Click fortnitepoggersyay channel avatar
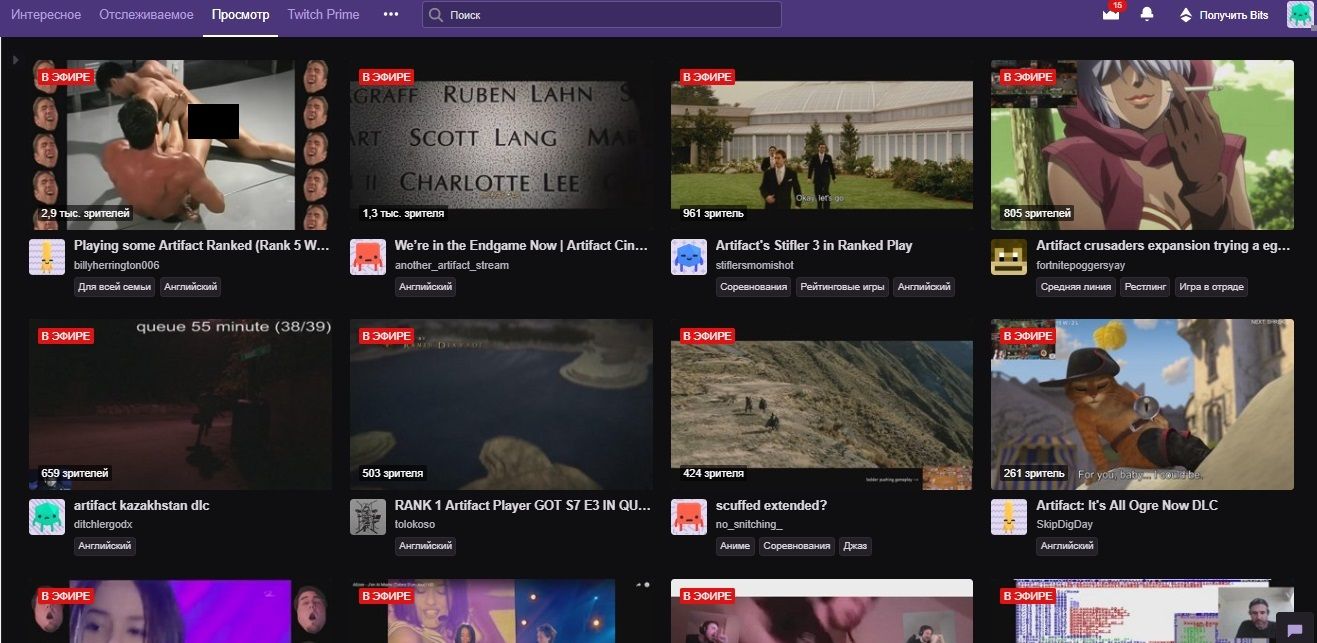 1009,257
